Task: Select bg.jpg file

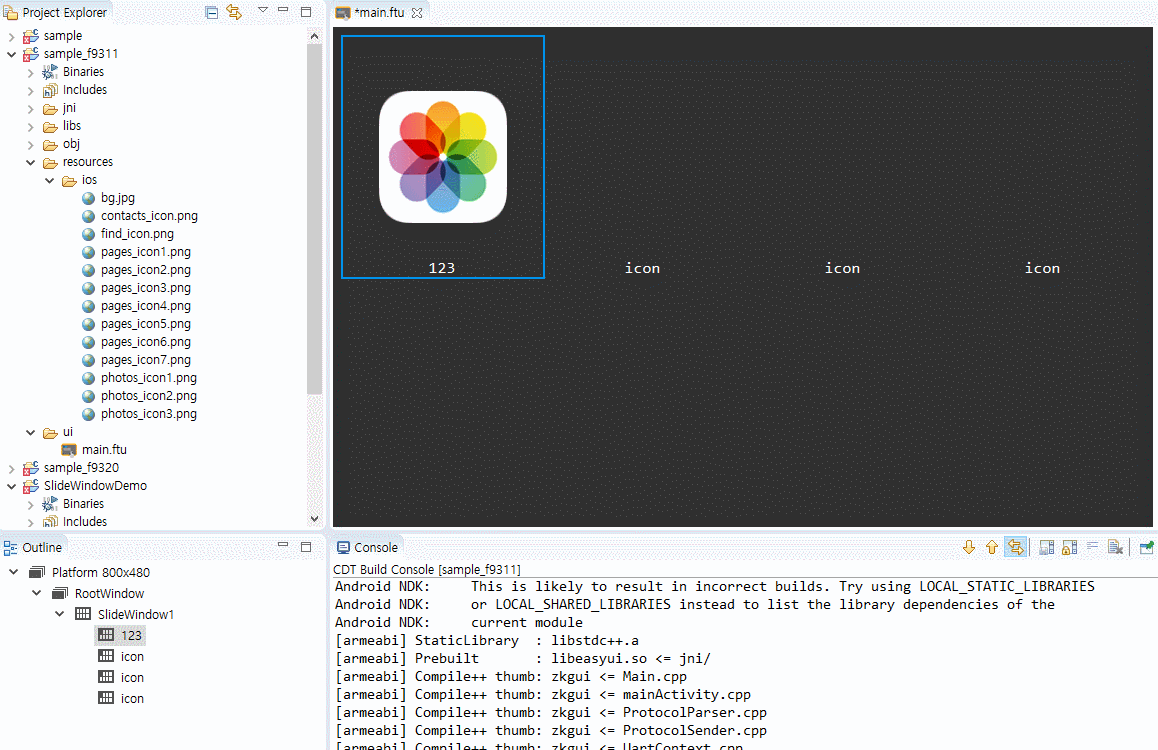Action: 117,198
